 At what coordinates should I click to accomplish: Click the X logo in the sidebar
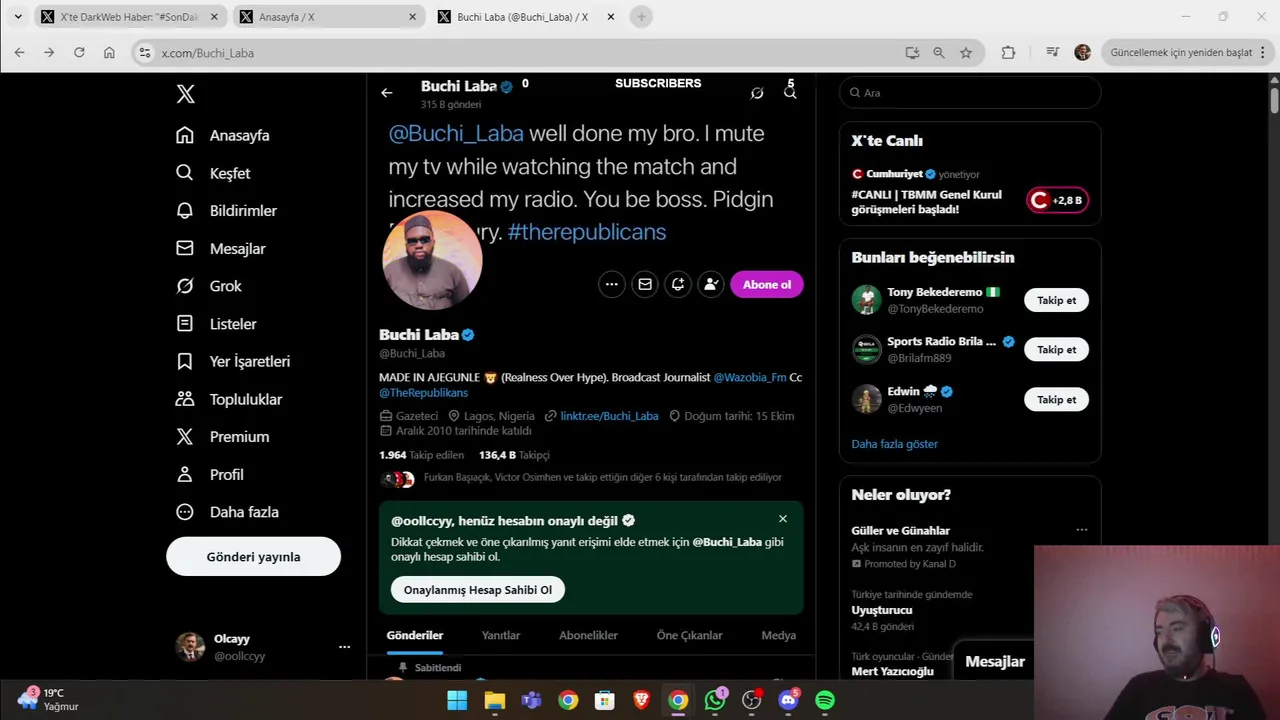click(x=185, y=94)
